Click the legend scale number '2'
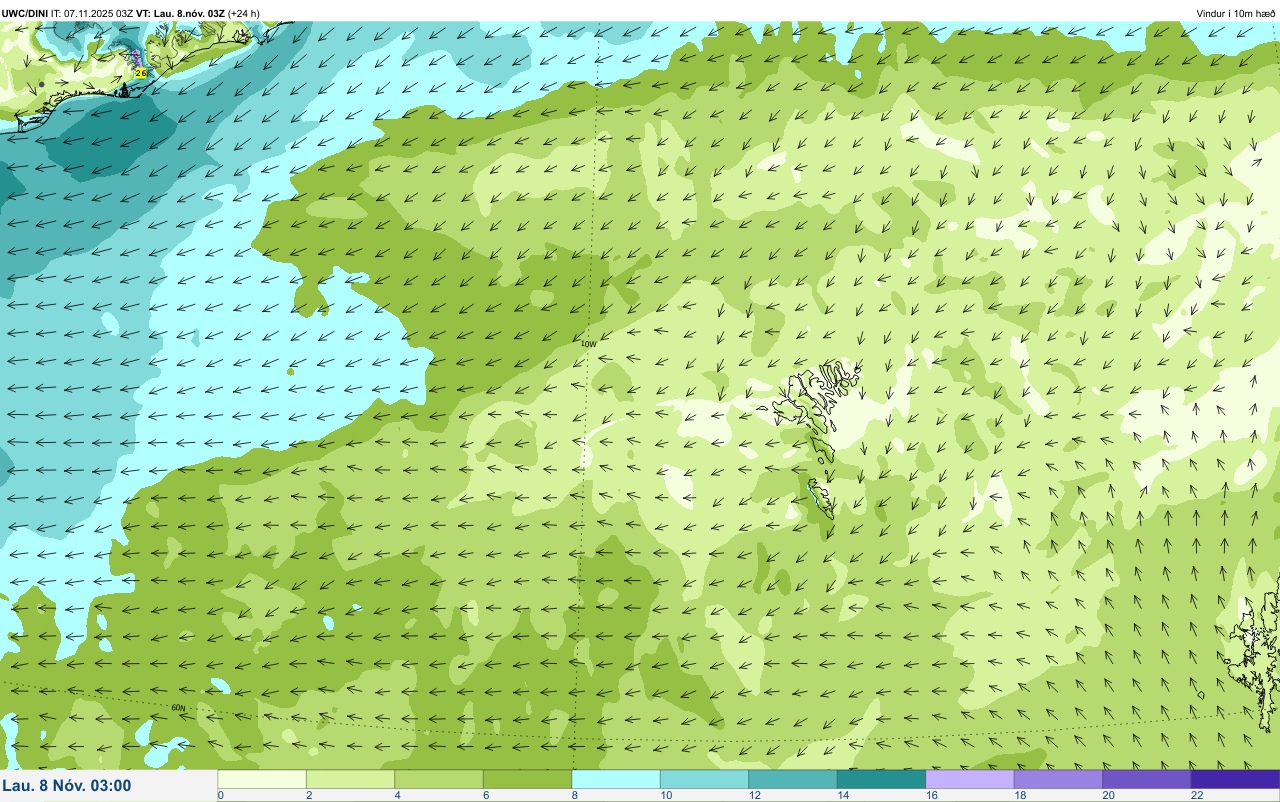 (308, 795)
